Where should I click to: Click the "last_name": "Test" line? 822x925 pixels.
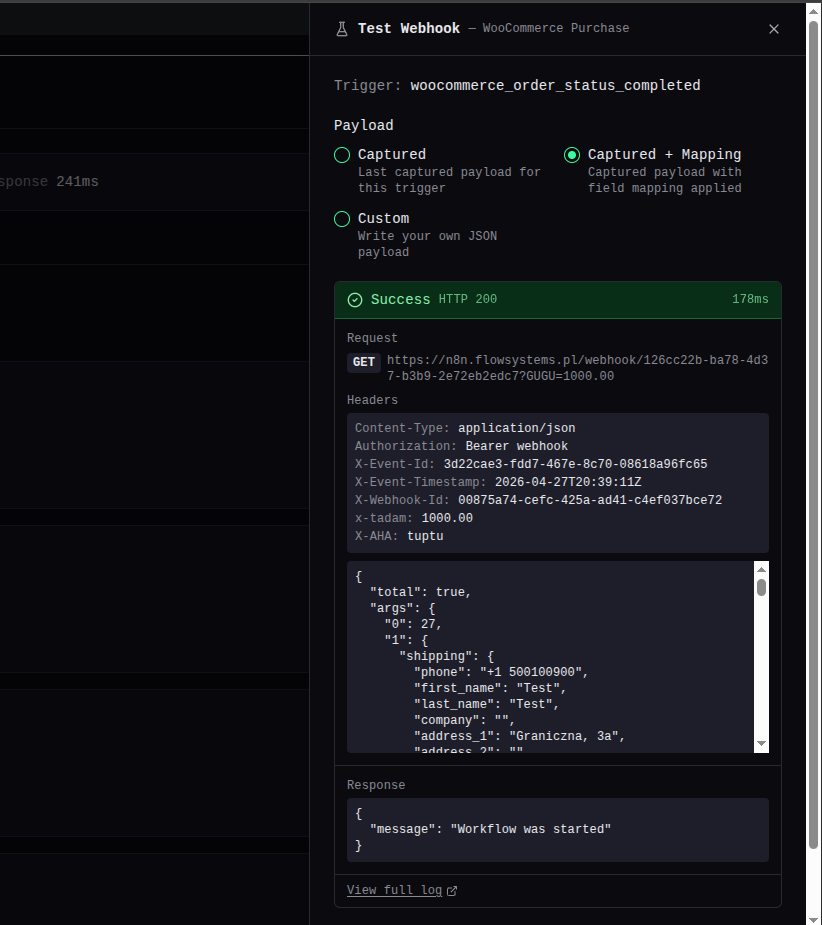click(486, 704)
